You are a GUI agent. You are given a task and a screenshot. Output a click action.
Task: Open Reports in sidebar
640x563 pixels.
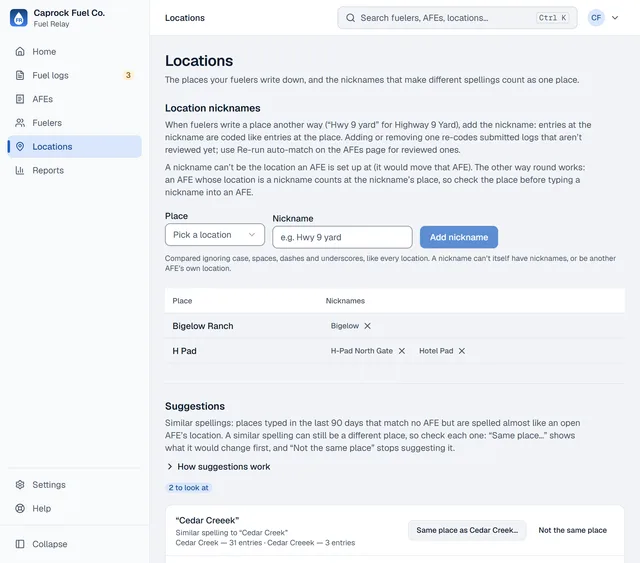[x=74, y=170]
